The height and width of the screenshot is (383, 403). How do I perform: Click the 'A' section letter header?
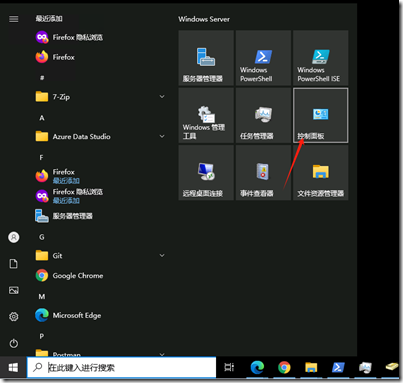(42, 118)
